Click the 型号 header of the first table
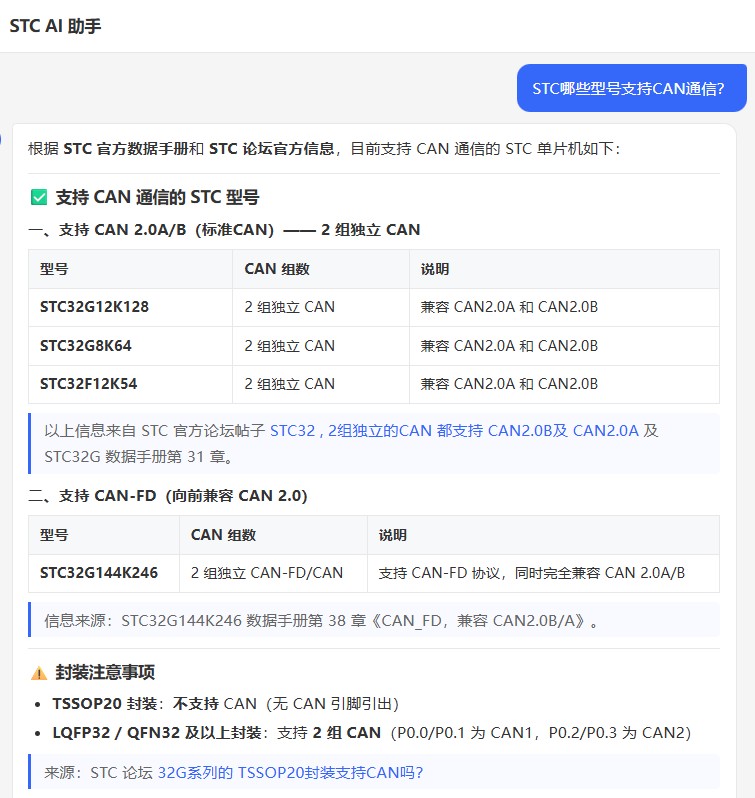 tap(131, 269)
